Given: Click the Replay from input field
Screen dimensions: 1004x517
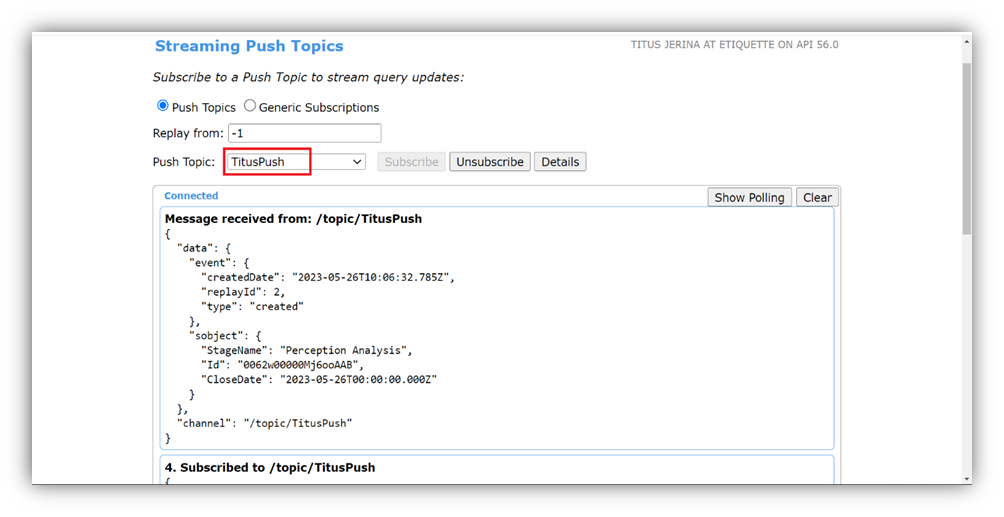Looking at the screenshot, I should pyautogui.click(x=305, y=133).
